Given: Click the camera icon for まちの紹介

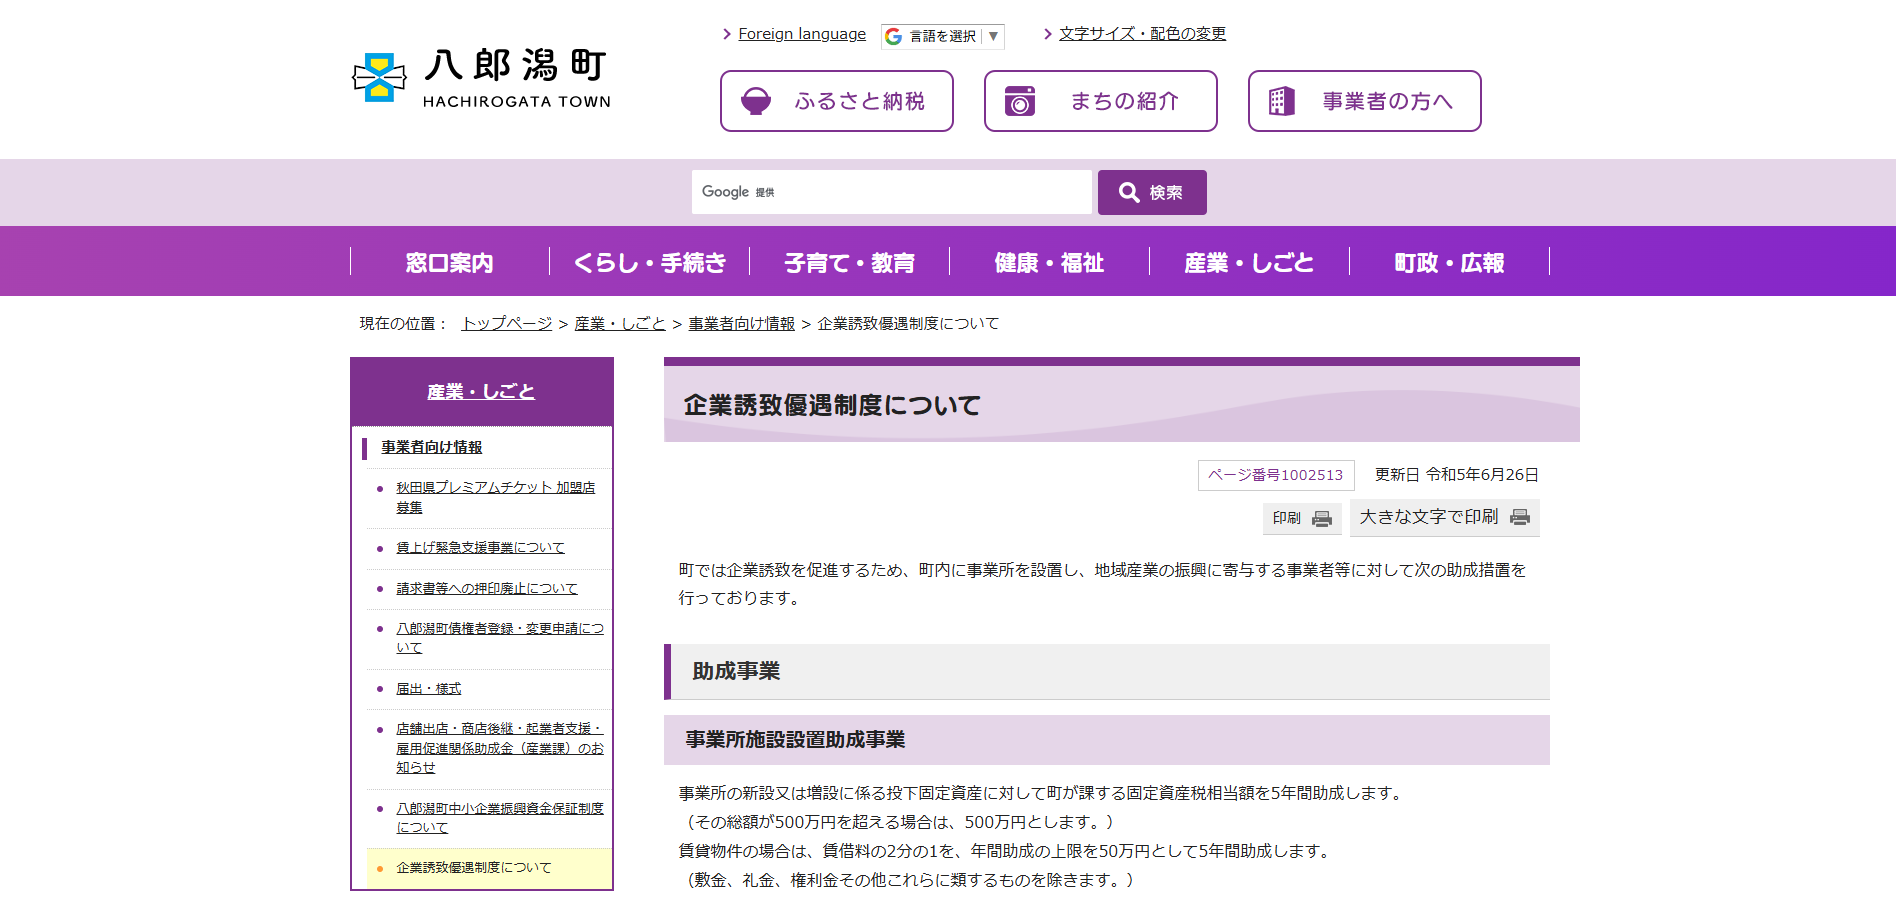Looking at the screenshot, I should pos(1020,101).
